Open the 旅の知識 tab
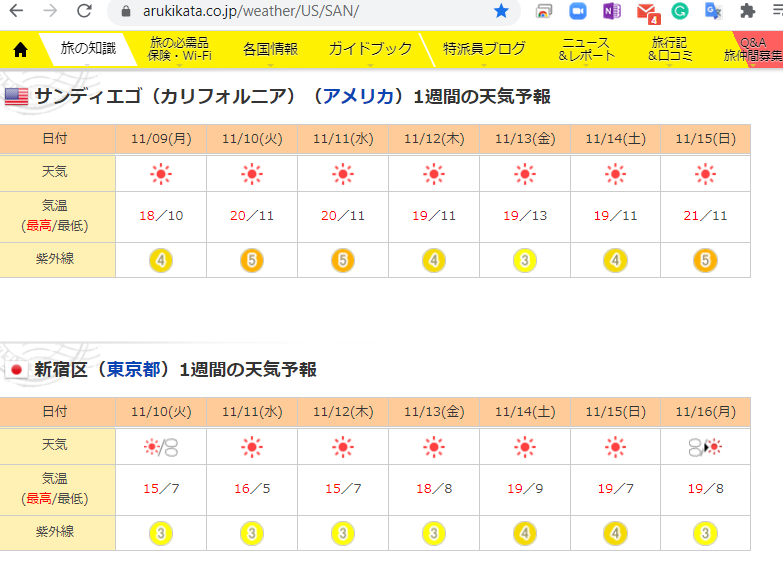Screen dimensions: 783x587 88,48
